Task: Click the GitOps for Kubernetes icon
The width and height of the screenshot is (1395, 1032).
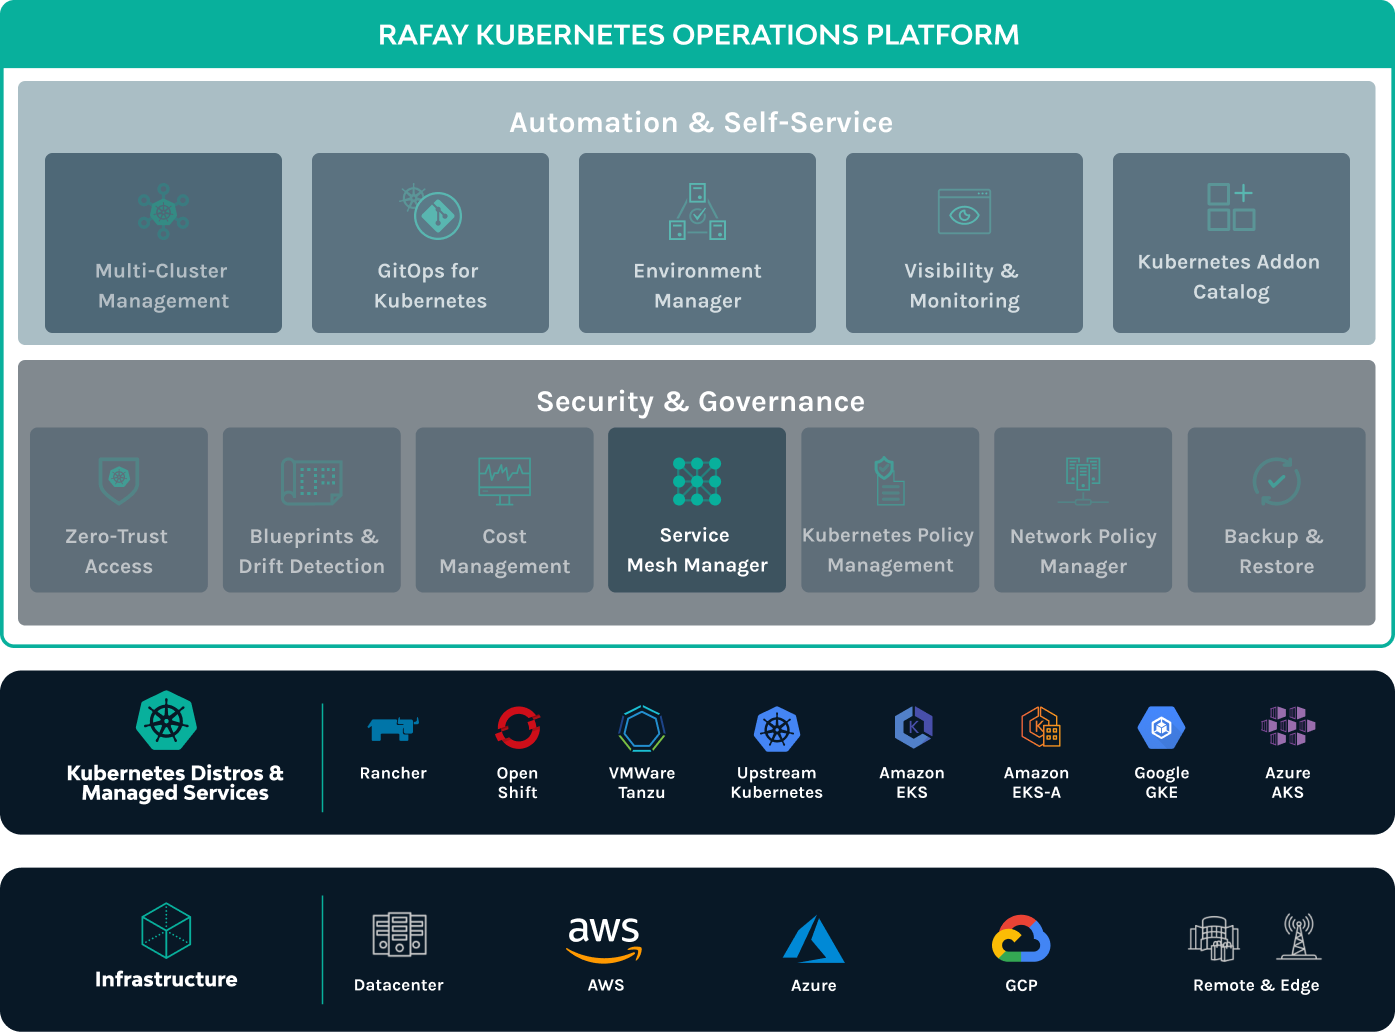Action: 431,211
